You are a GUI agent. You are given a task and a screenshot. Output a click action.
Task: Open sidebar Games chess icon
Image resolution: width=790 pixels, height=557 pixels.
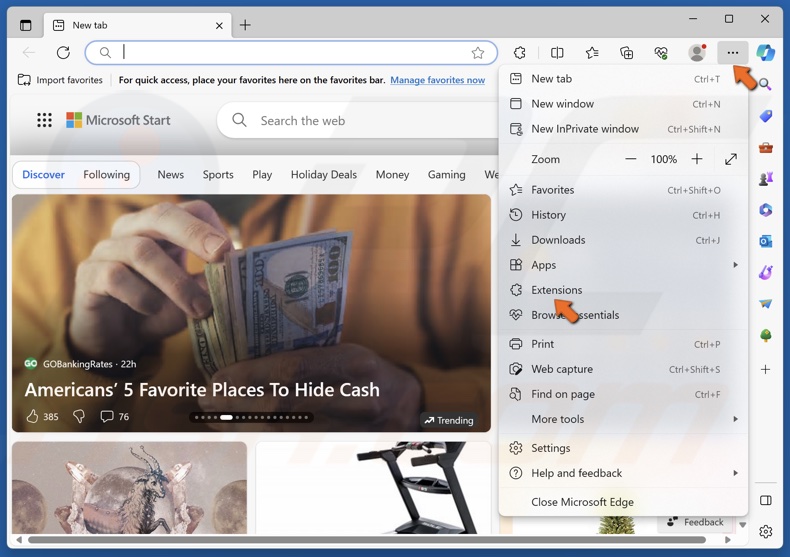coord(765,178)
